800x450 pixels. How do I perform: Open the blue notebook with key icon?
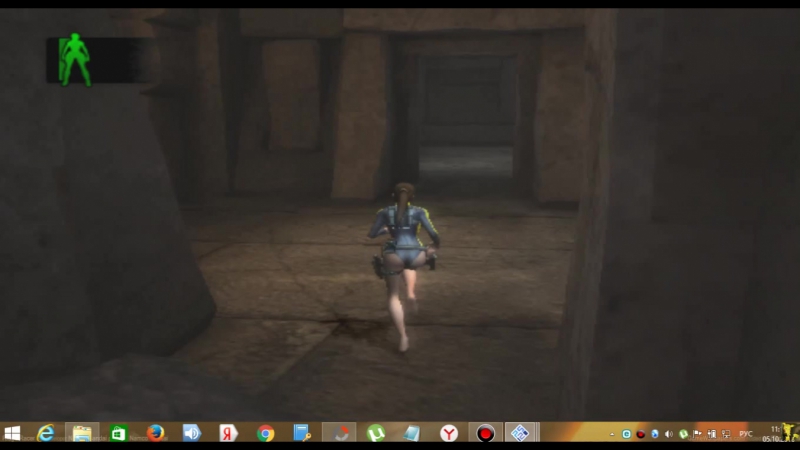[x=302, y=433]
